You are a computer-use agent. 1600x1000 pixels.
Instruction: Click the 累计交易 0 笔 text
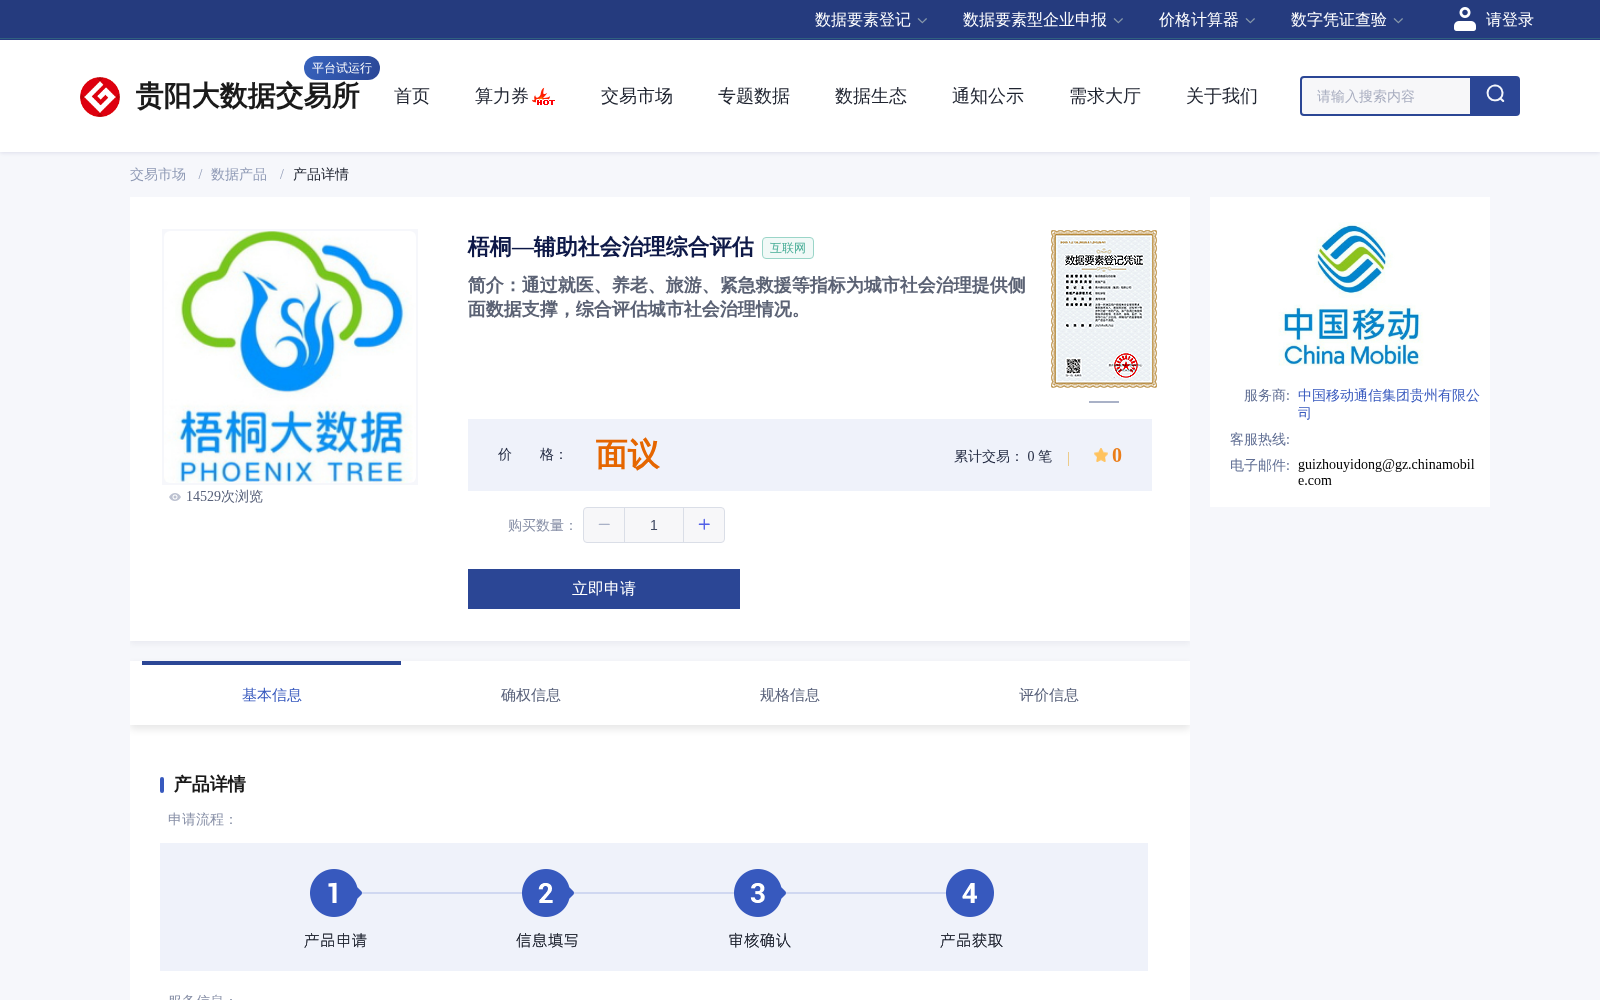pyautogui.click(x=1003, y=456)
